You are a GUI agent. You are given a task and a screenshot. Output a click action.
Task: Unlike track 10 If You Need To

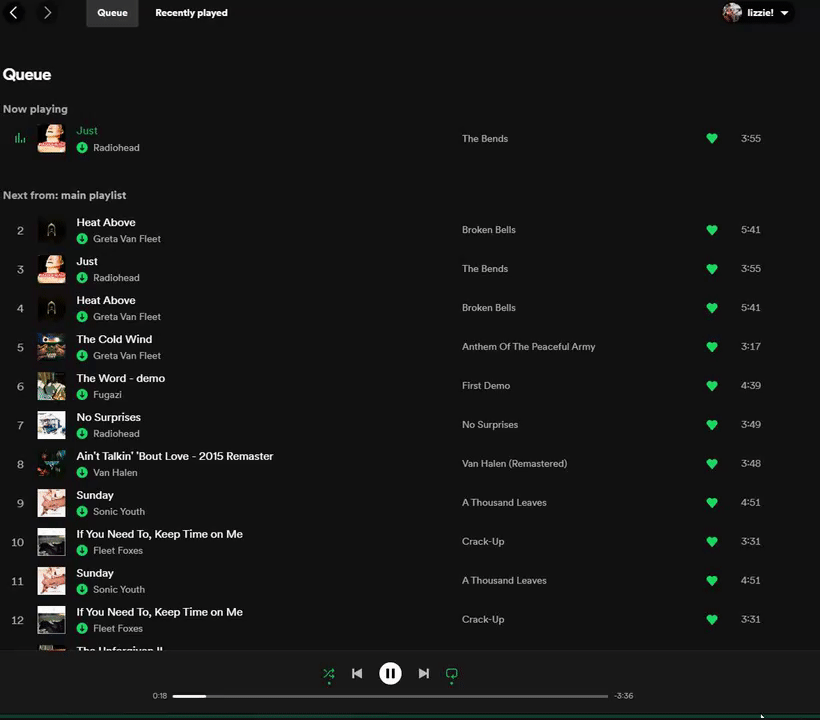tap(712, 542)
